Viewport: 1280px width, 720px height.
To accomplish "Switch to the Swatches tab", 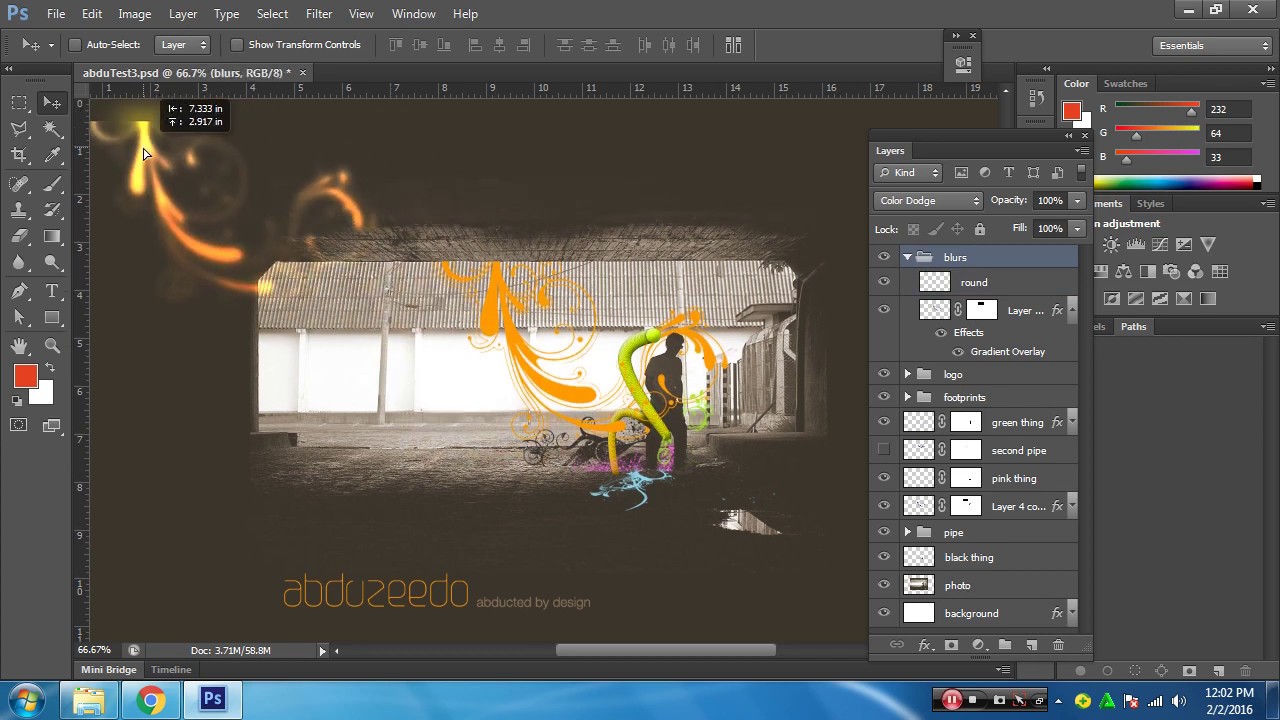I will coord(1125,84).
